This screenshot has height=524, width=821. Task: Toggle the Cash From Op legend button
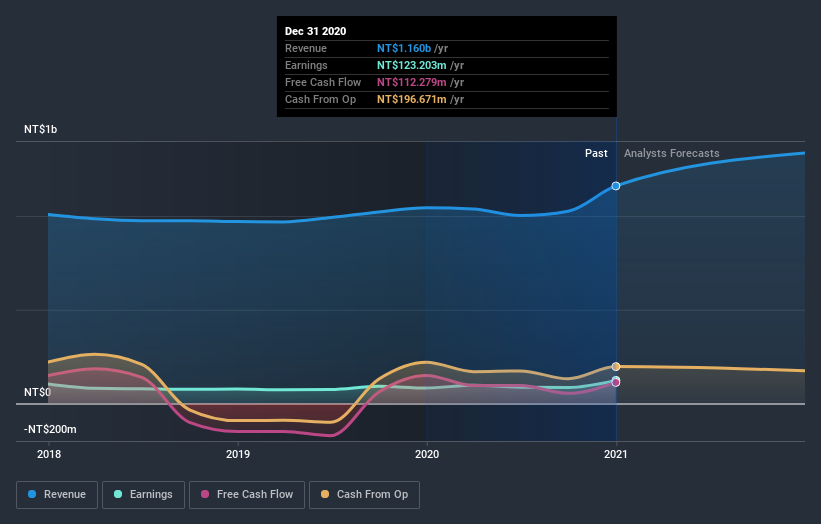[x=364, y=495]
